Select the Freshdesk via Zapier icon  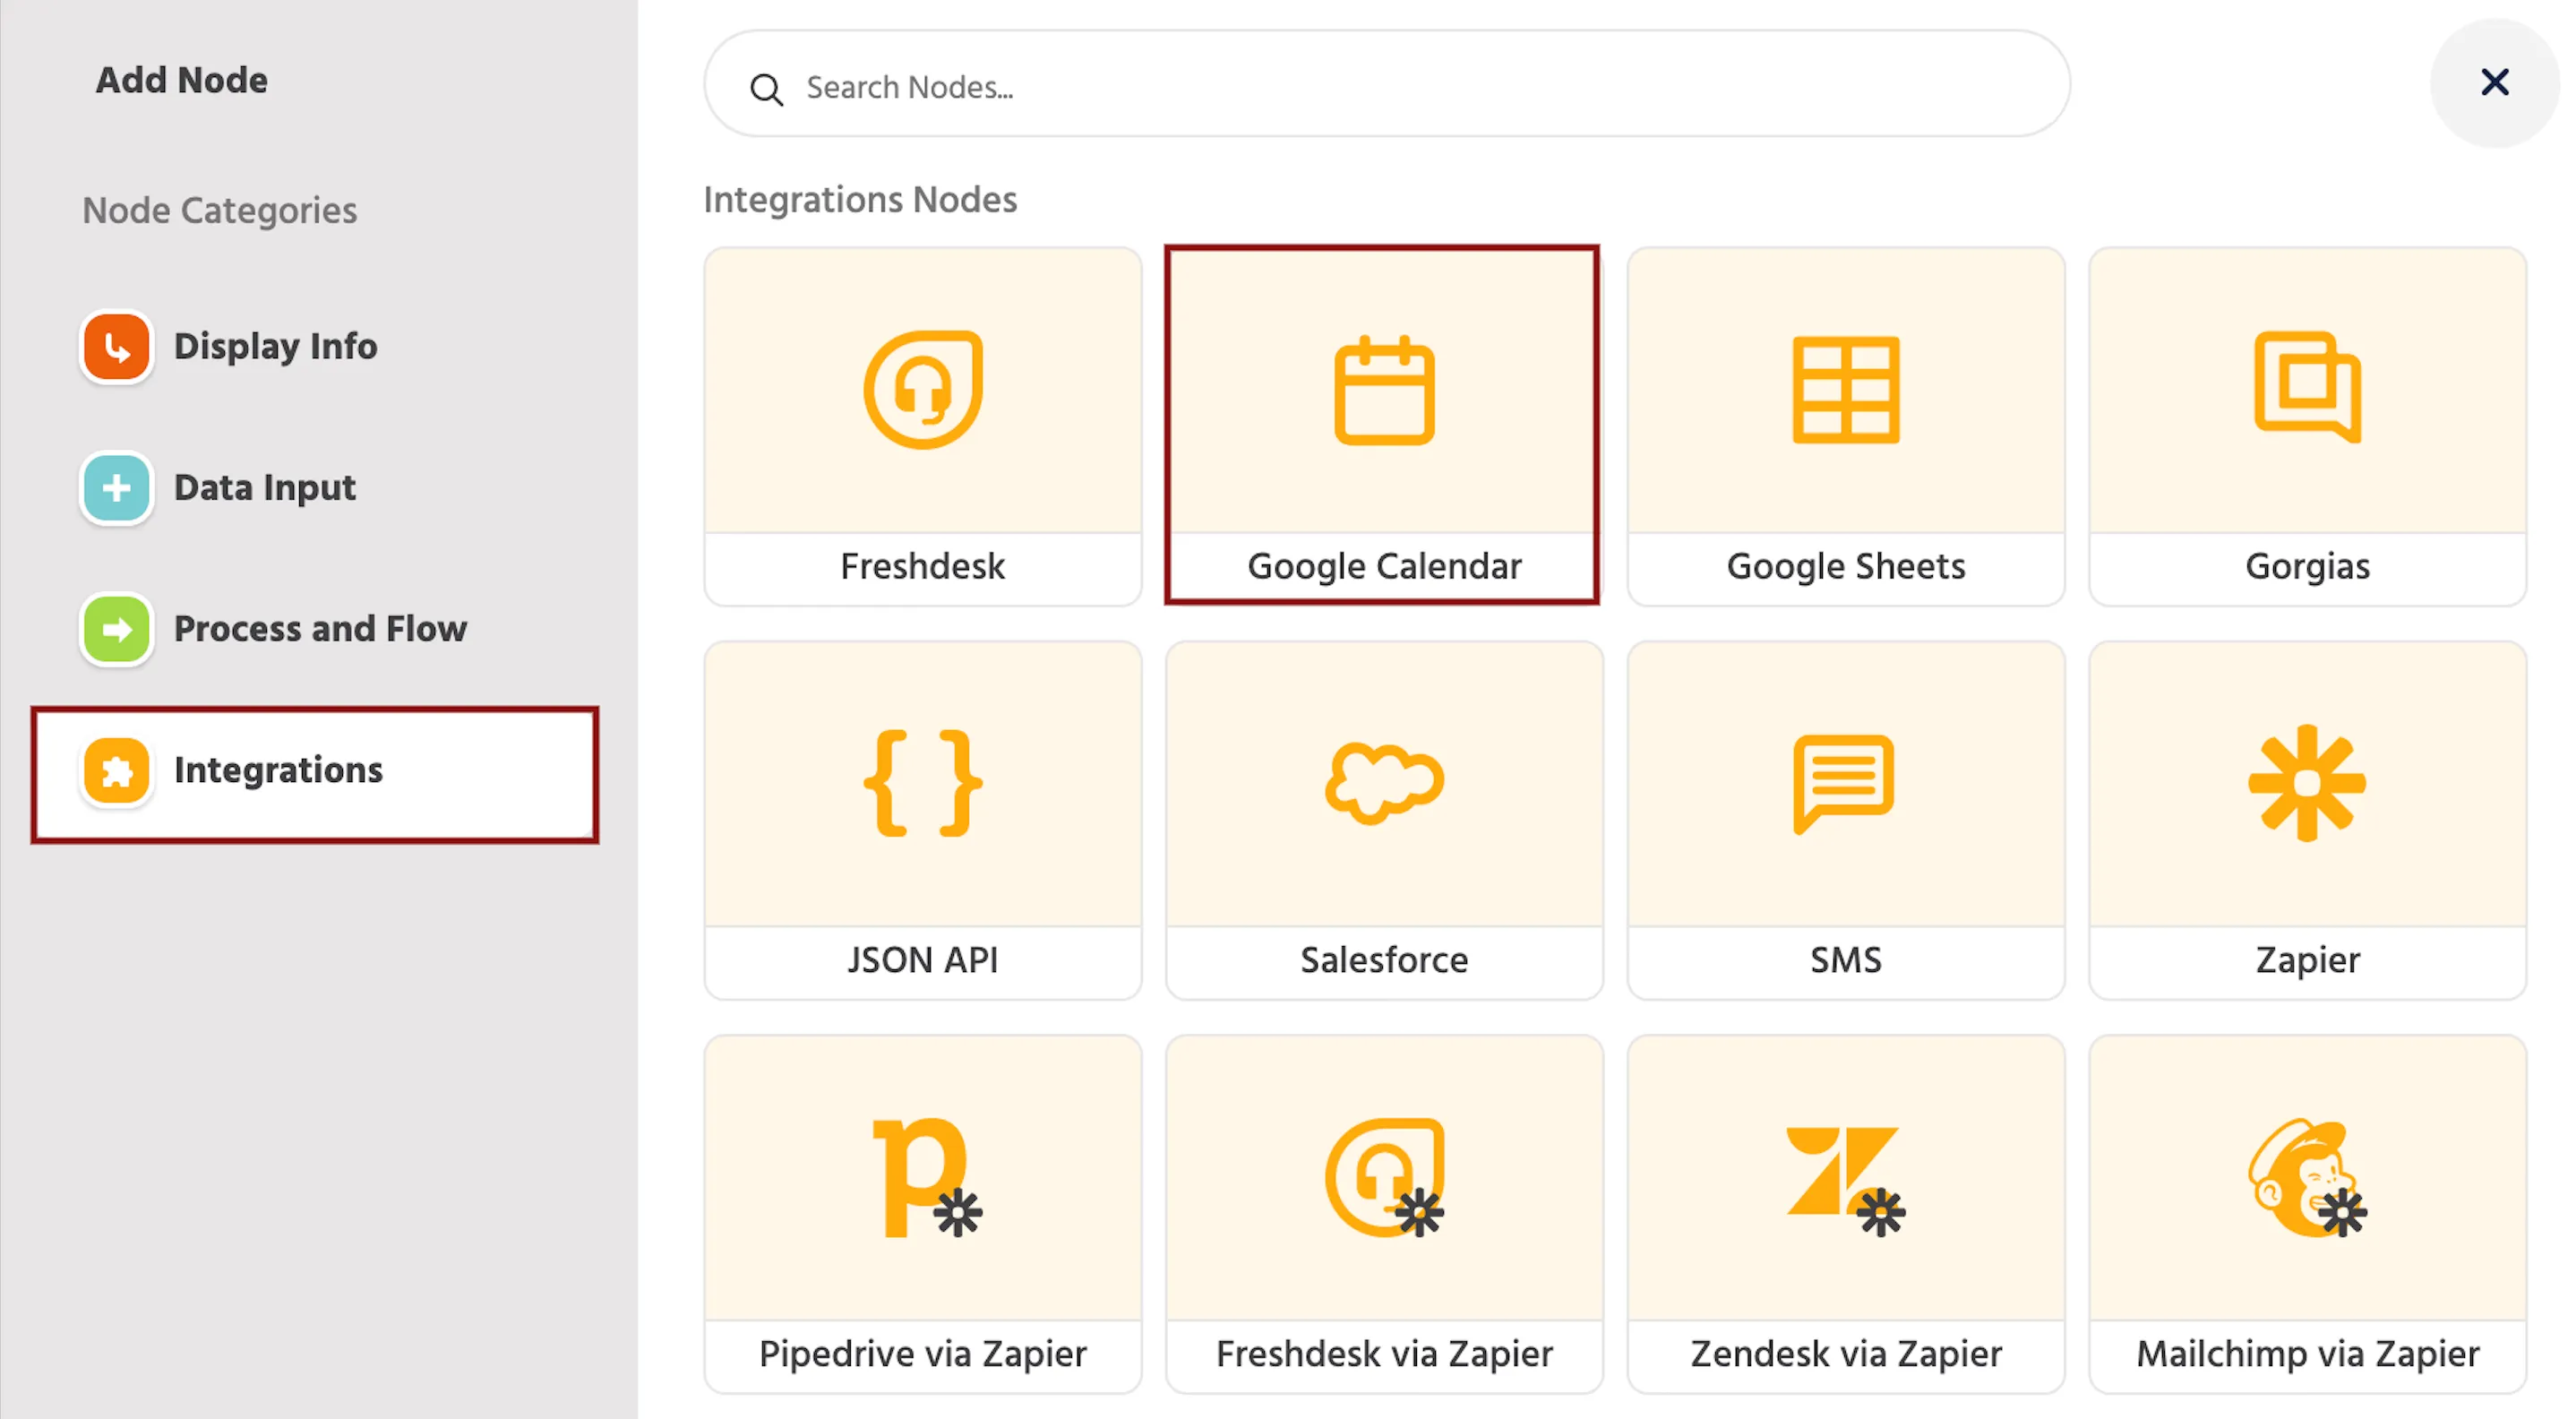click(1385, 1178)
